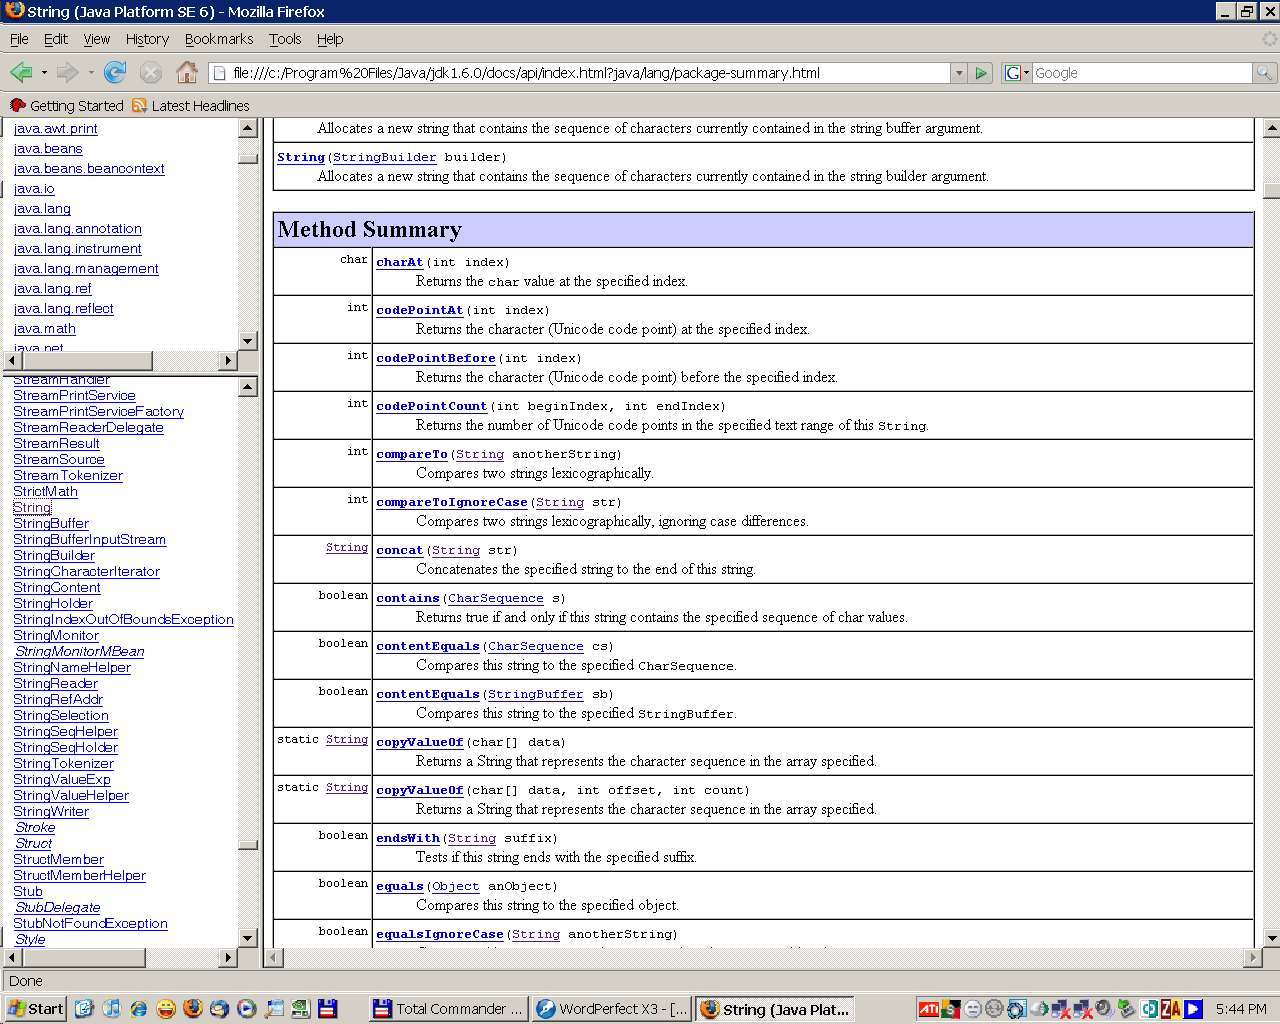Open the Edit menu
The image size is (1280, 1024).
pyautogui.click(x=56, y=39)
